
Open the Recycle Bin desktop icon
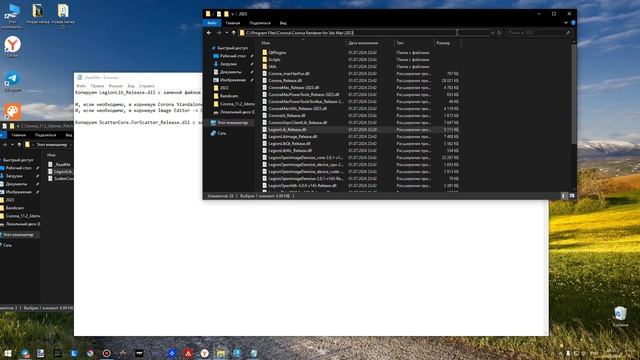click(620, 317)
